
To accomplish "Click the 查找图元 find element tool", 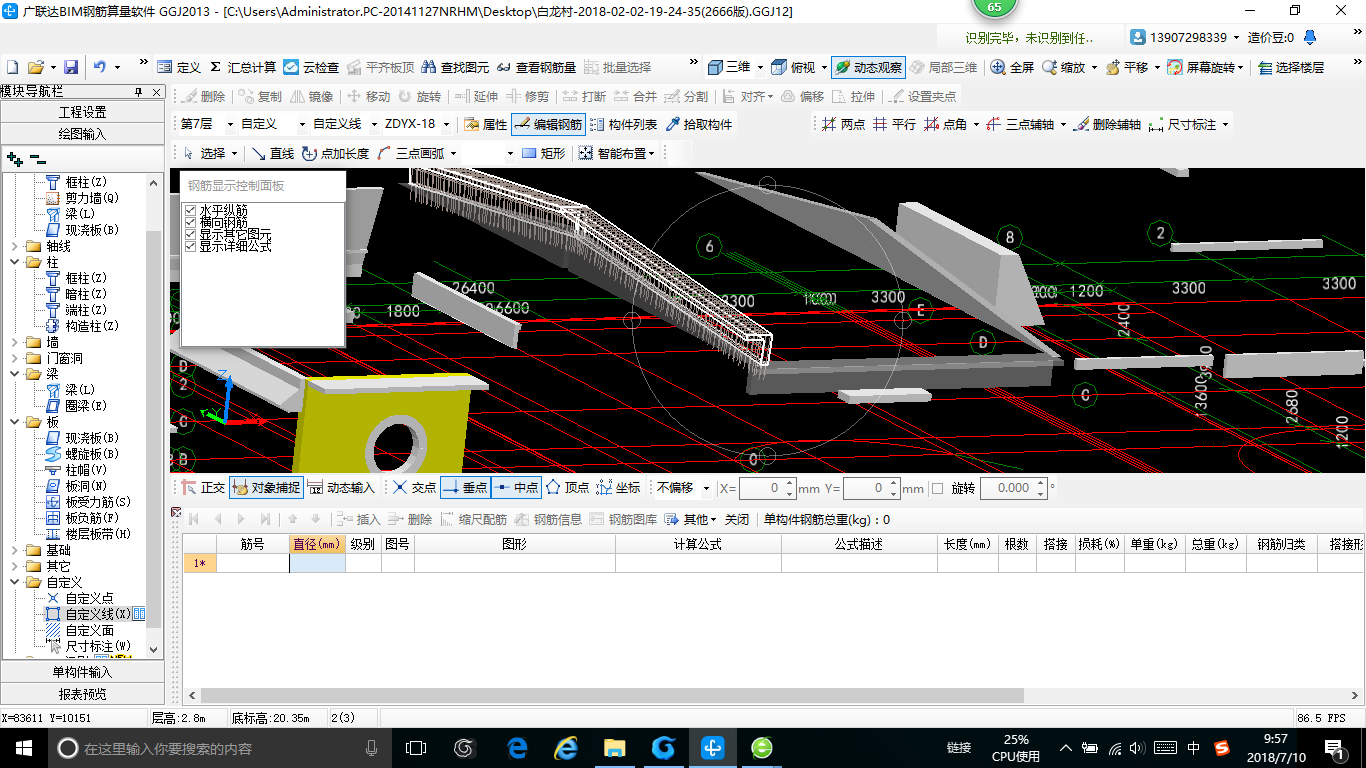I will (455, 67).
